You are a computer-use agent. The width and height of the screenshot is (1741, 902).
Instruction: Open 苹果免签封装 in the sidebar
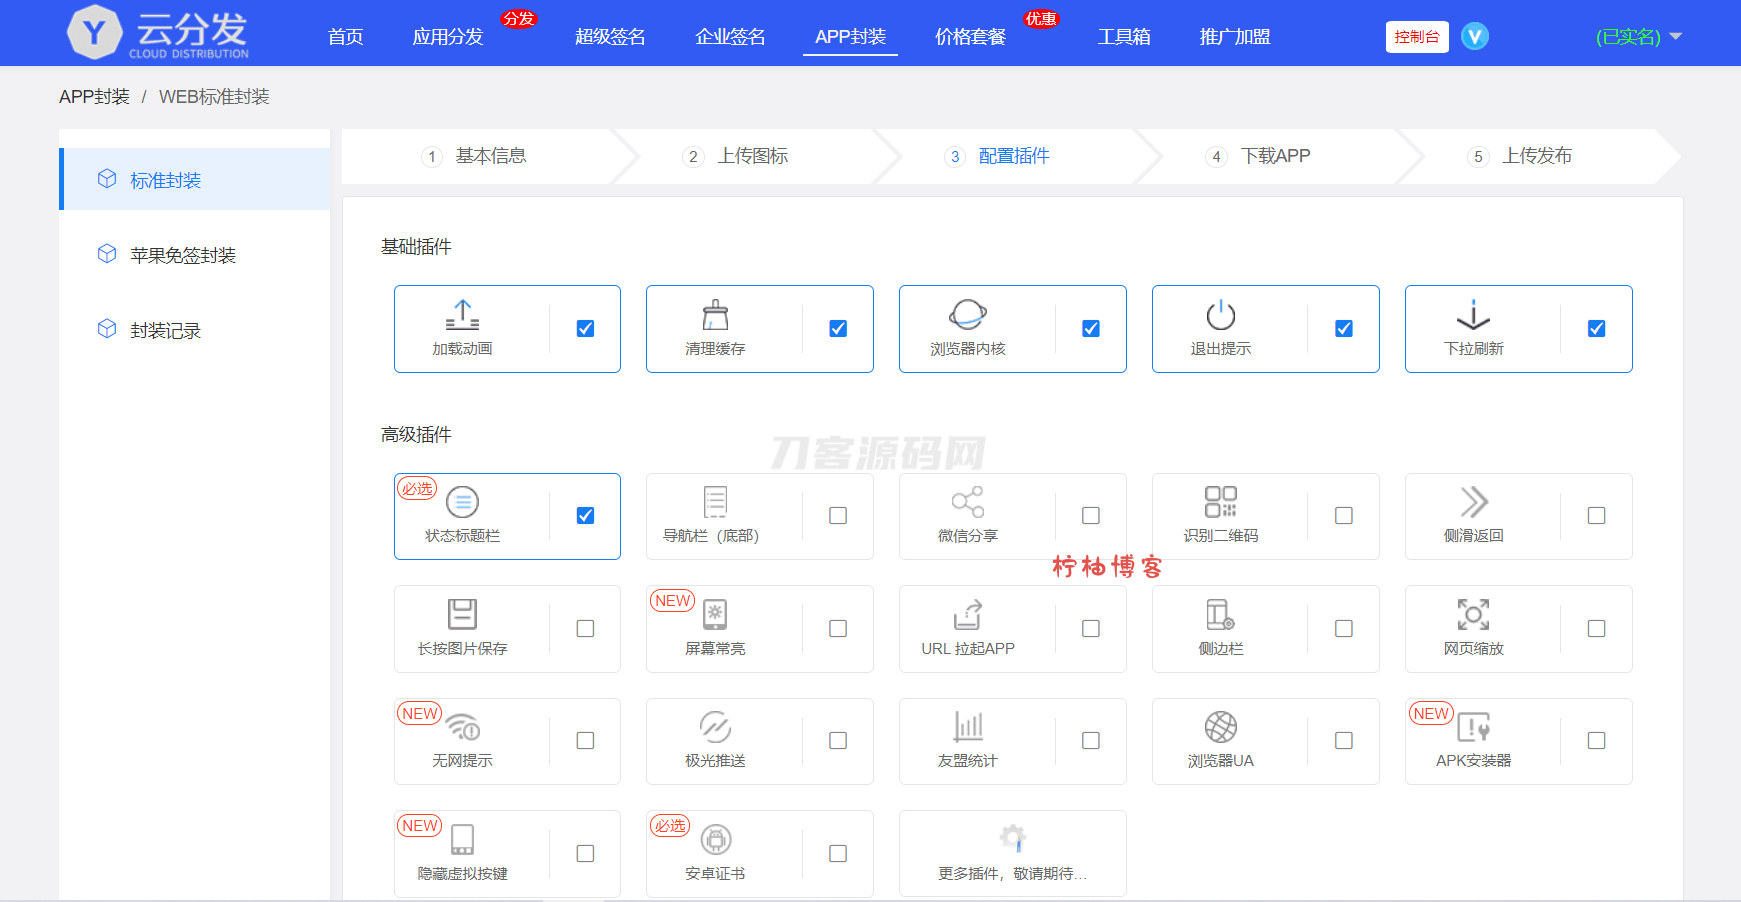click(183, 256)
